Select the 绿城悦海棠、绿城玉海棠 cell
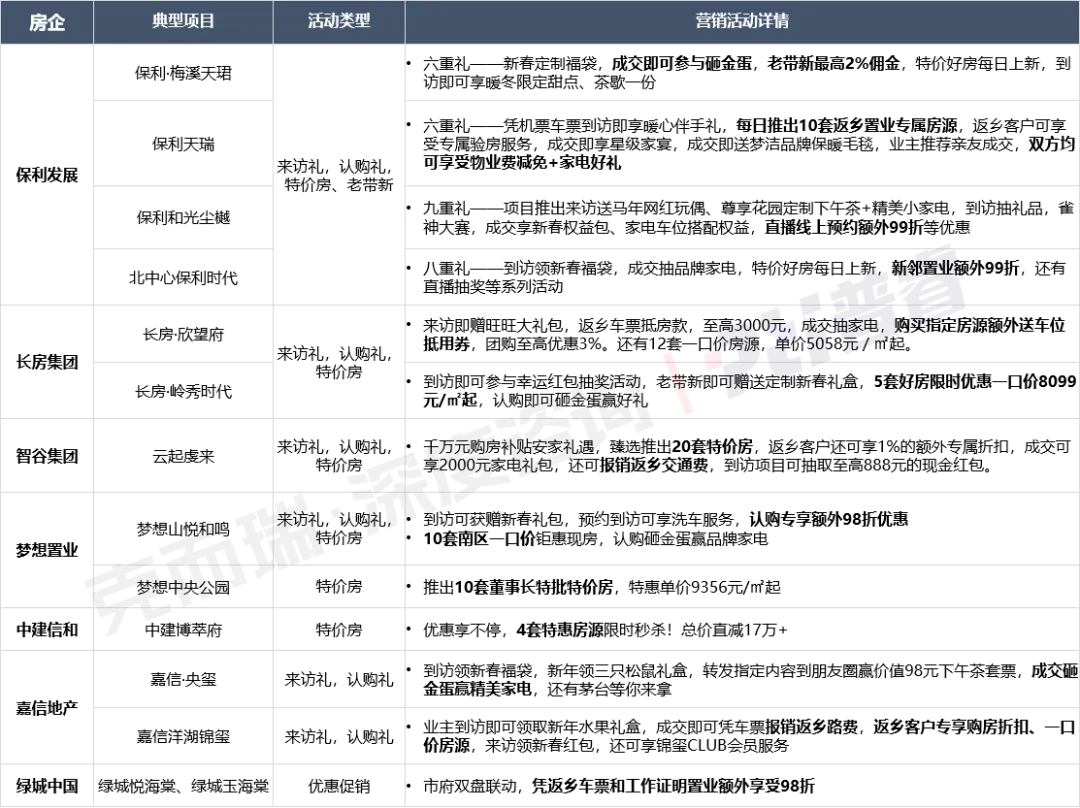The image size is (1080, 808). coord(183,785)
